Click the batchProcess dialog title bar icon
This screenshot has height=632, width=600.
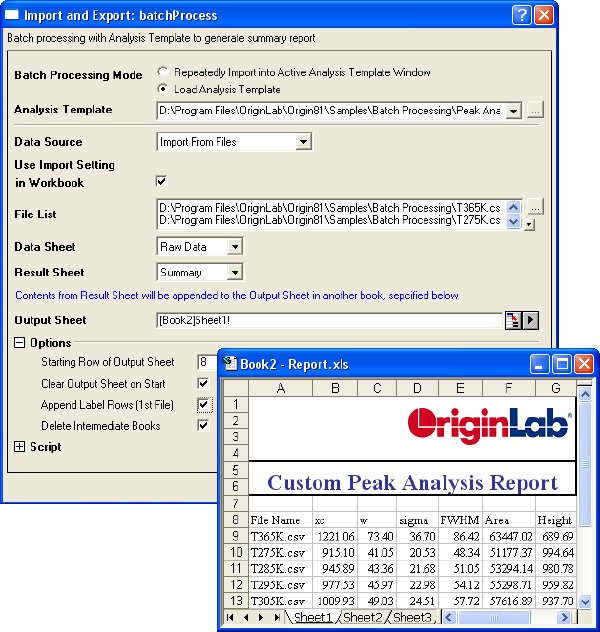point(11,15)
